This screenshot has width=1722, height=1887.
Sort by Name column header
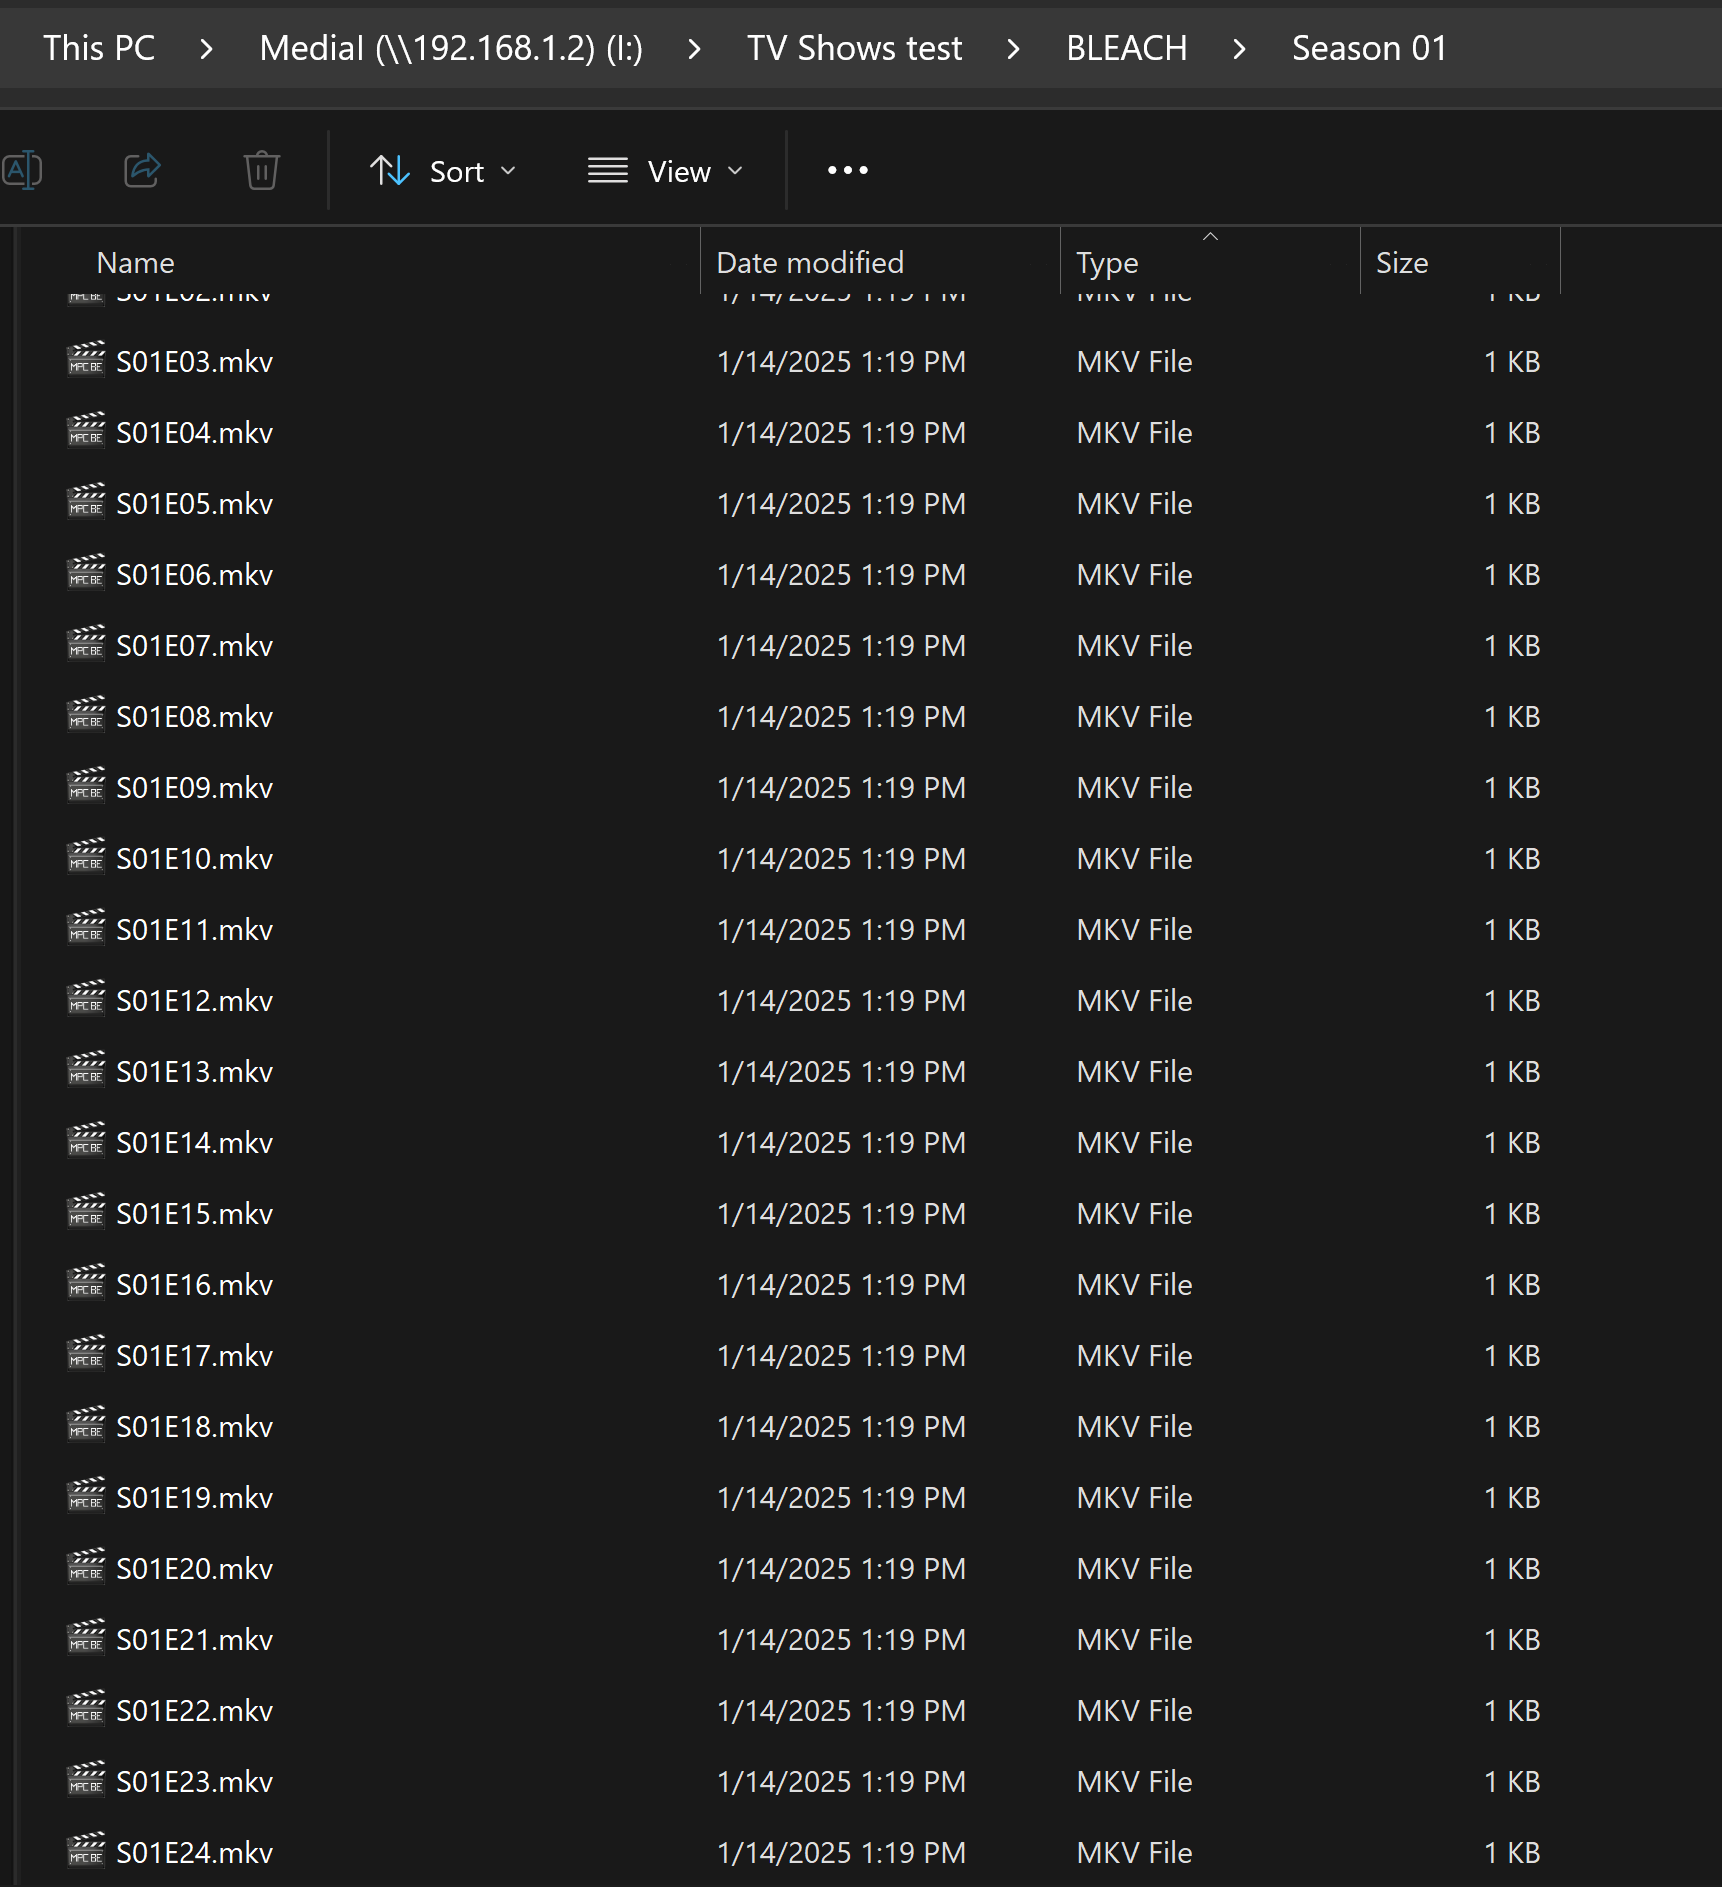coord(136,262)
